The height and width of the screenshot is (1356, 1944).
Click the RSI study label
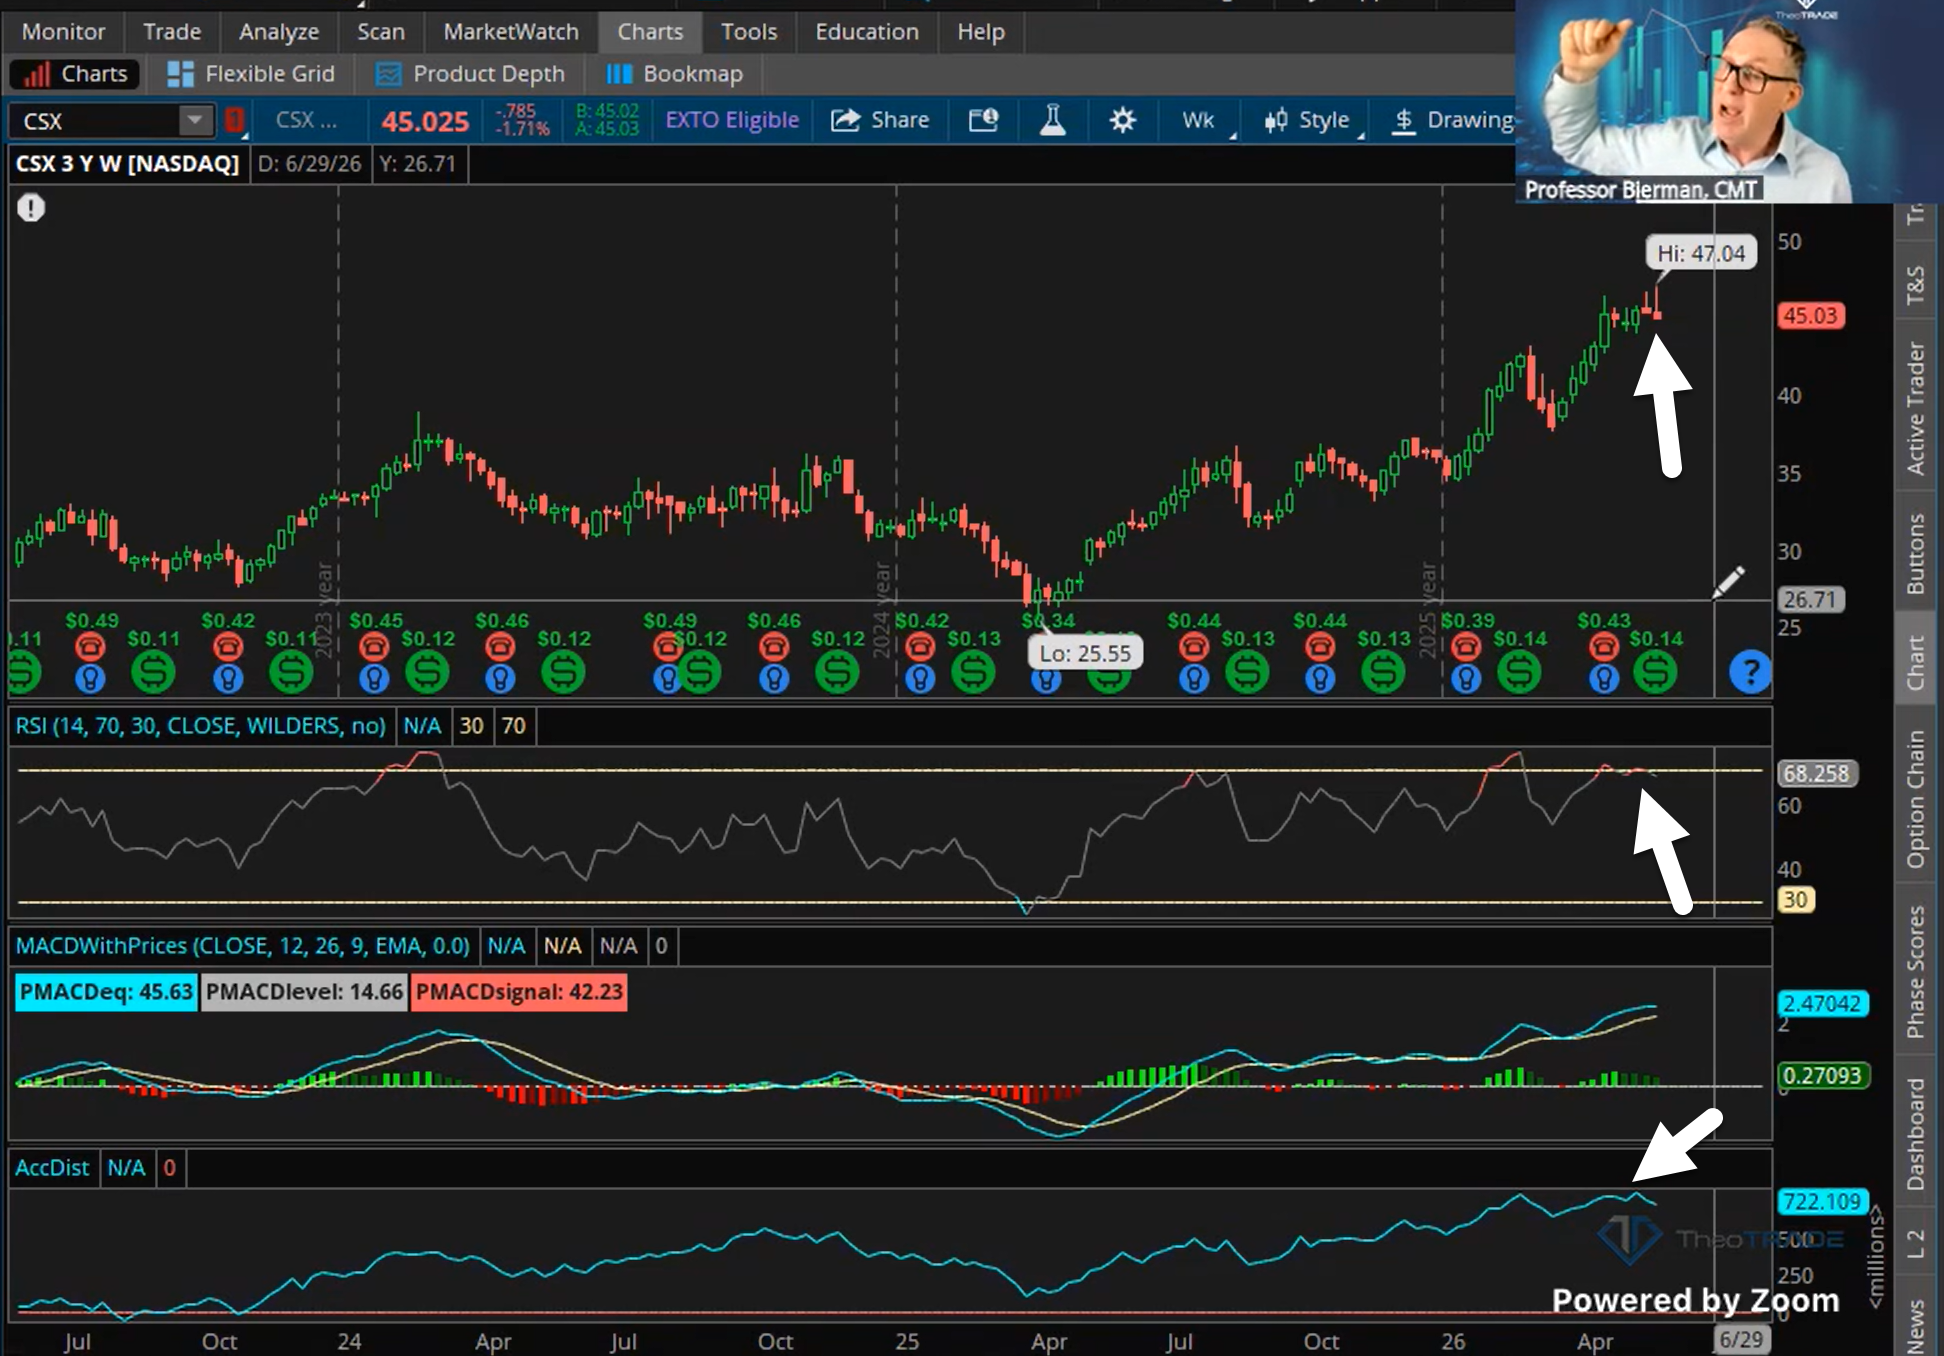click(200, 725)
